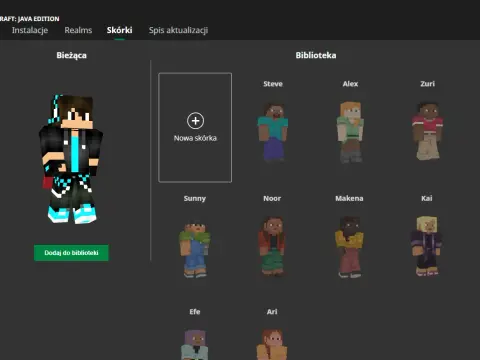
Task: Click the Steve name label
Action: [273, 84]
